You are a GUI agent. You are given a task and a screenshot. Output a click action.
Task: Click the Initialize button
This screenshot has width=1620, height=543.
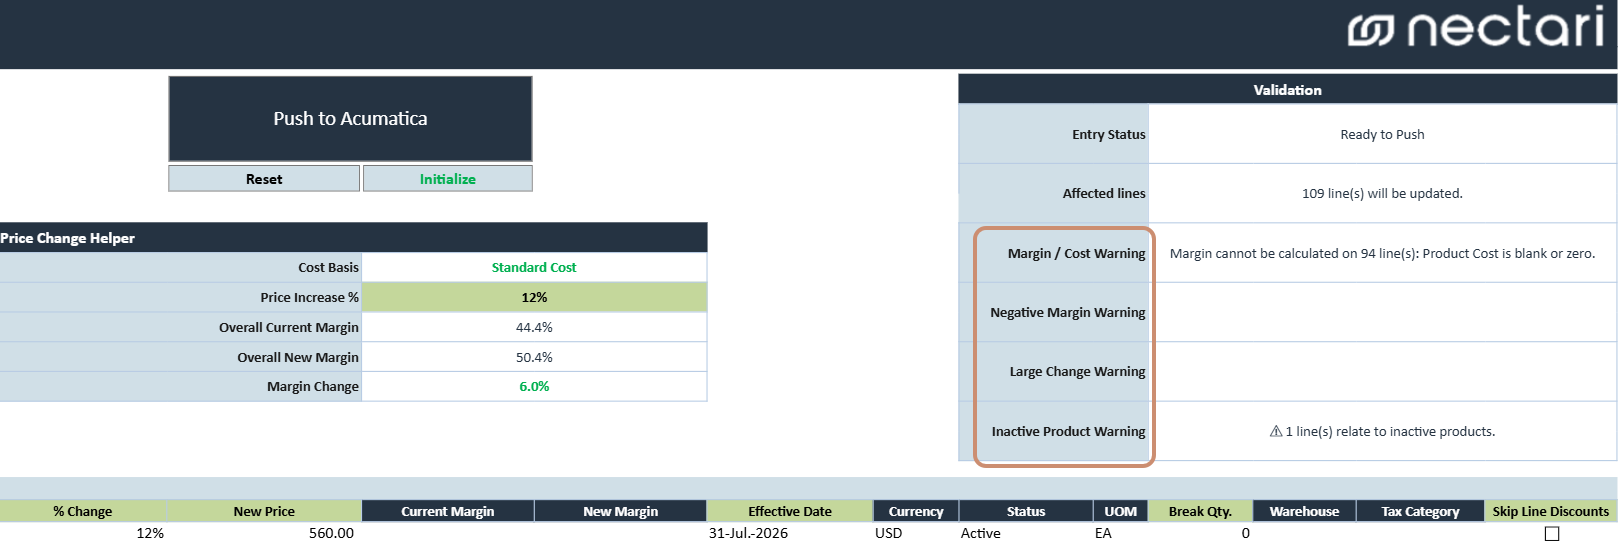(x=447, y=179)
